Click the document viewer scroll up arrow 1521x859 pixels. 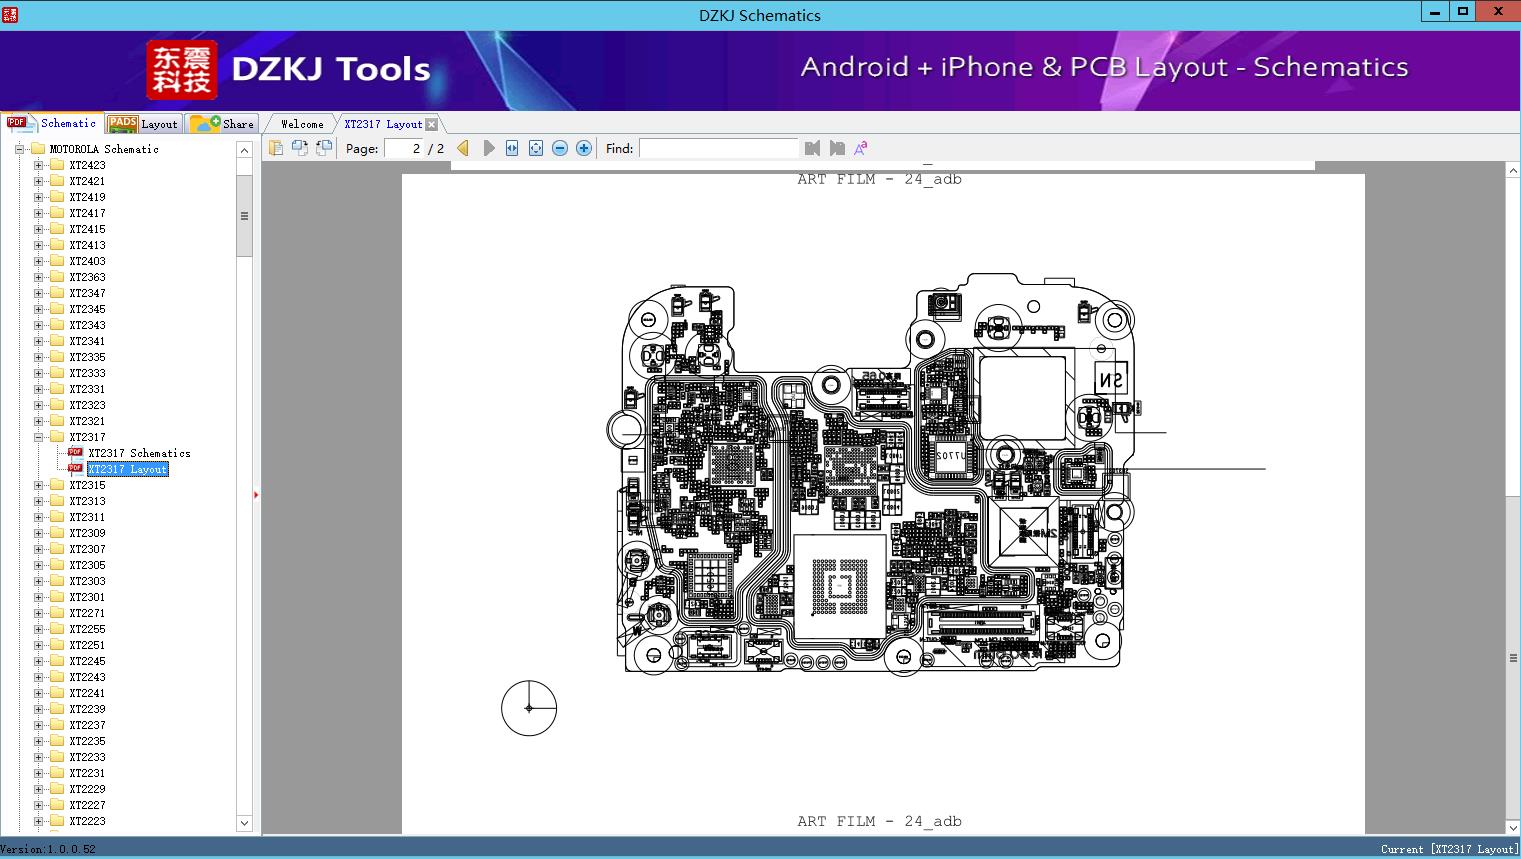tap(1513, 171)
